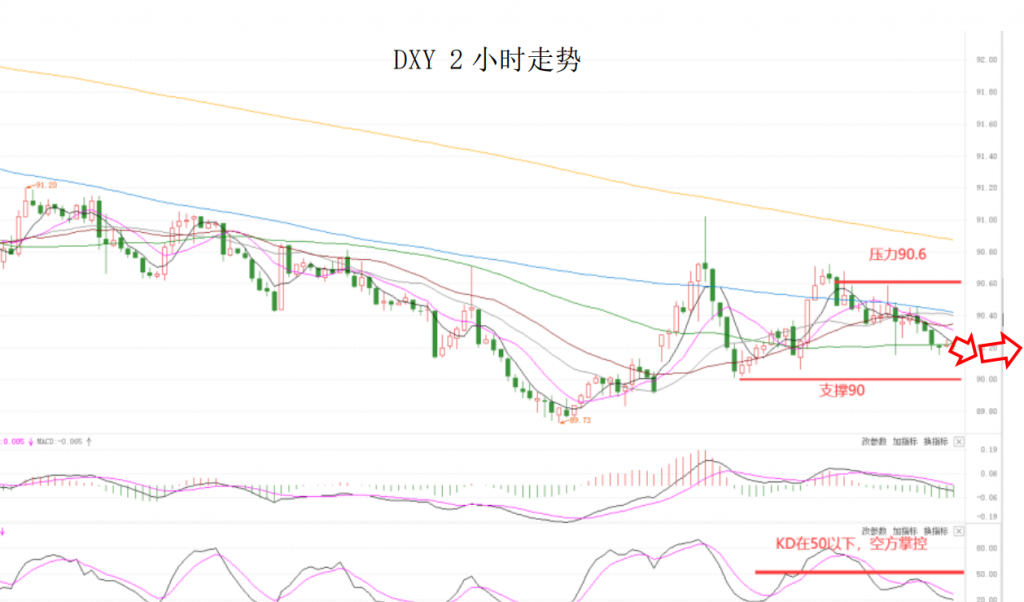This screenshot has width=1024, height=602.
Task: Click the MACD:-0.065 readout text
Action: pos(59,442)
